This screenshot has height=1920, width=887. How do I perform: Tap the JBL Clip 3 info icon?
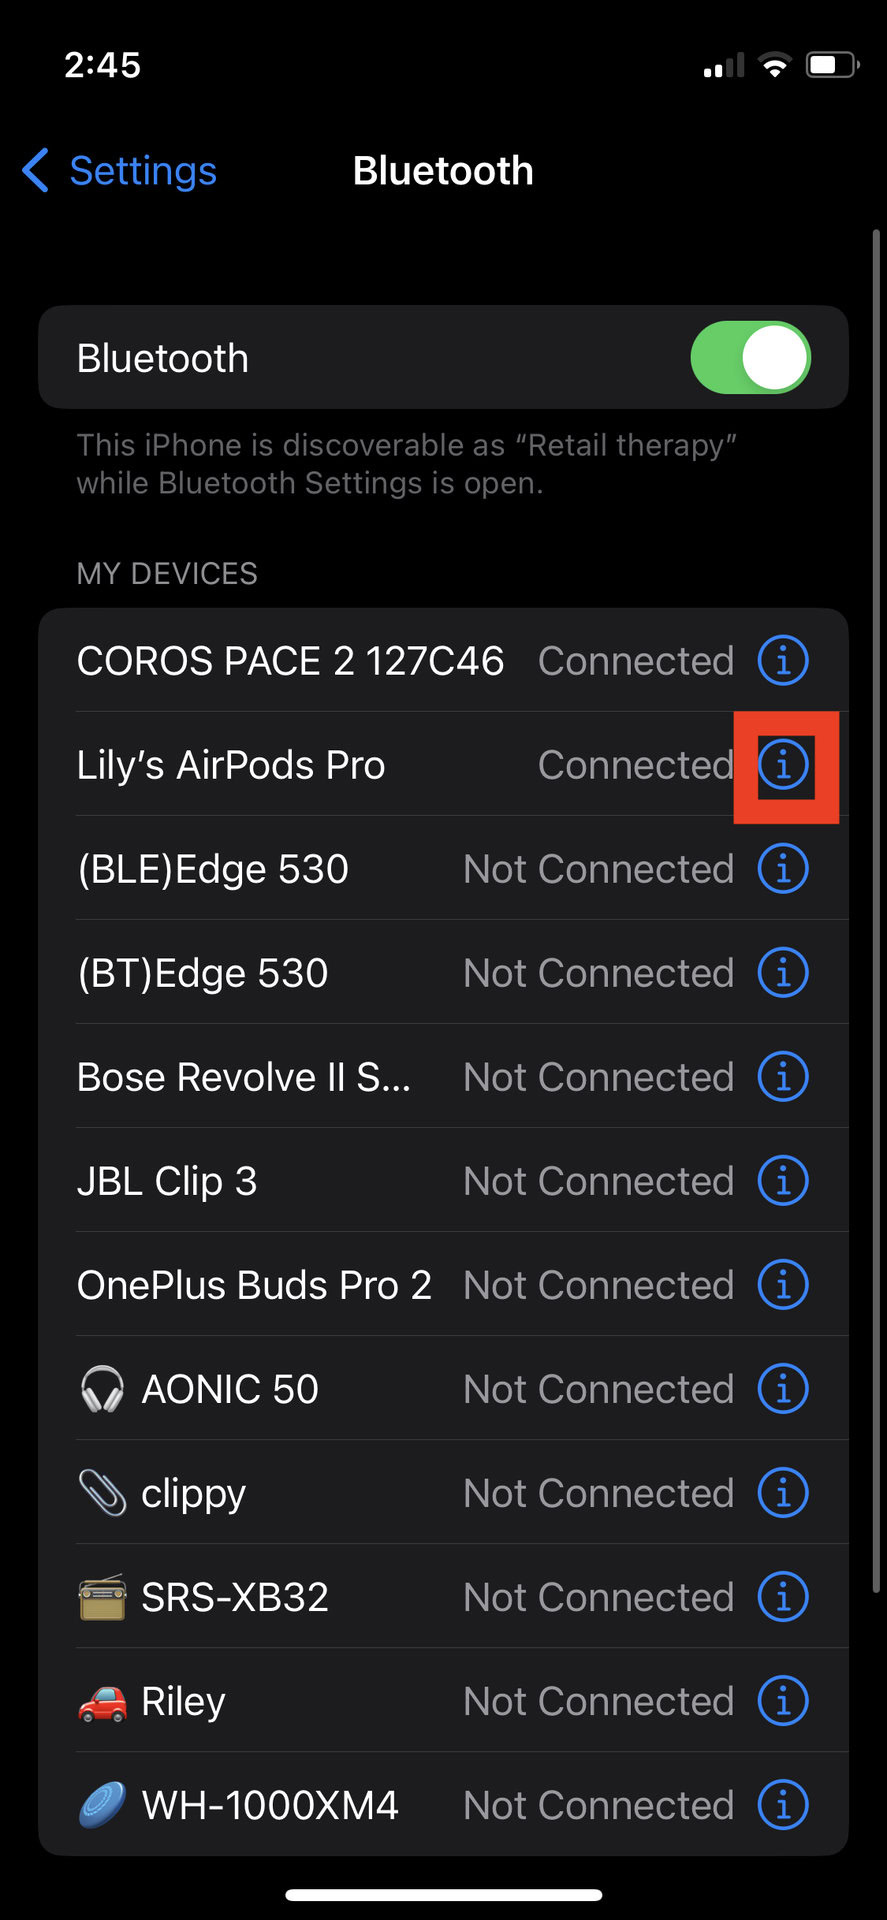point(783,1181)
